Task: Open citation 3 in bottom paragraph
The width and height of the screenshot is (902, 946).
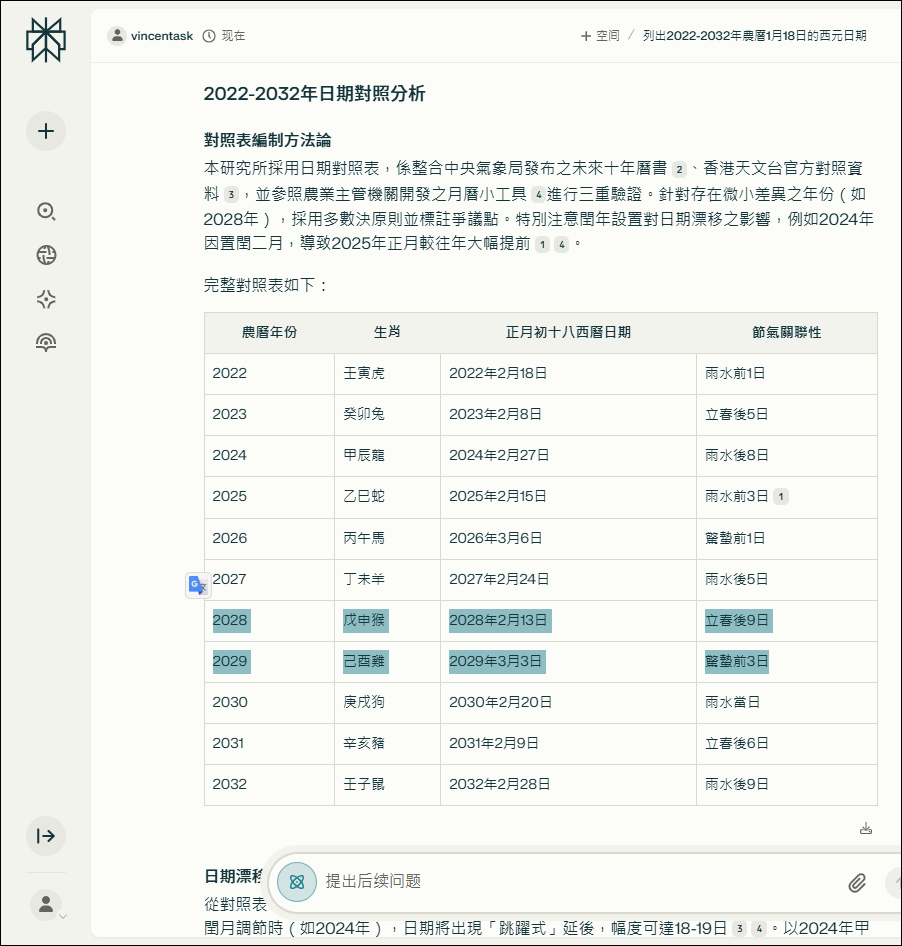Action: pos(740,929)
